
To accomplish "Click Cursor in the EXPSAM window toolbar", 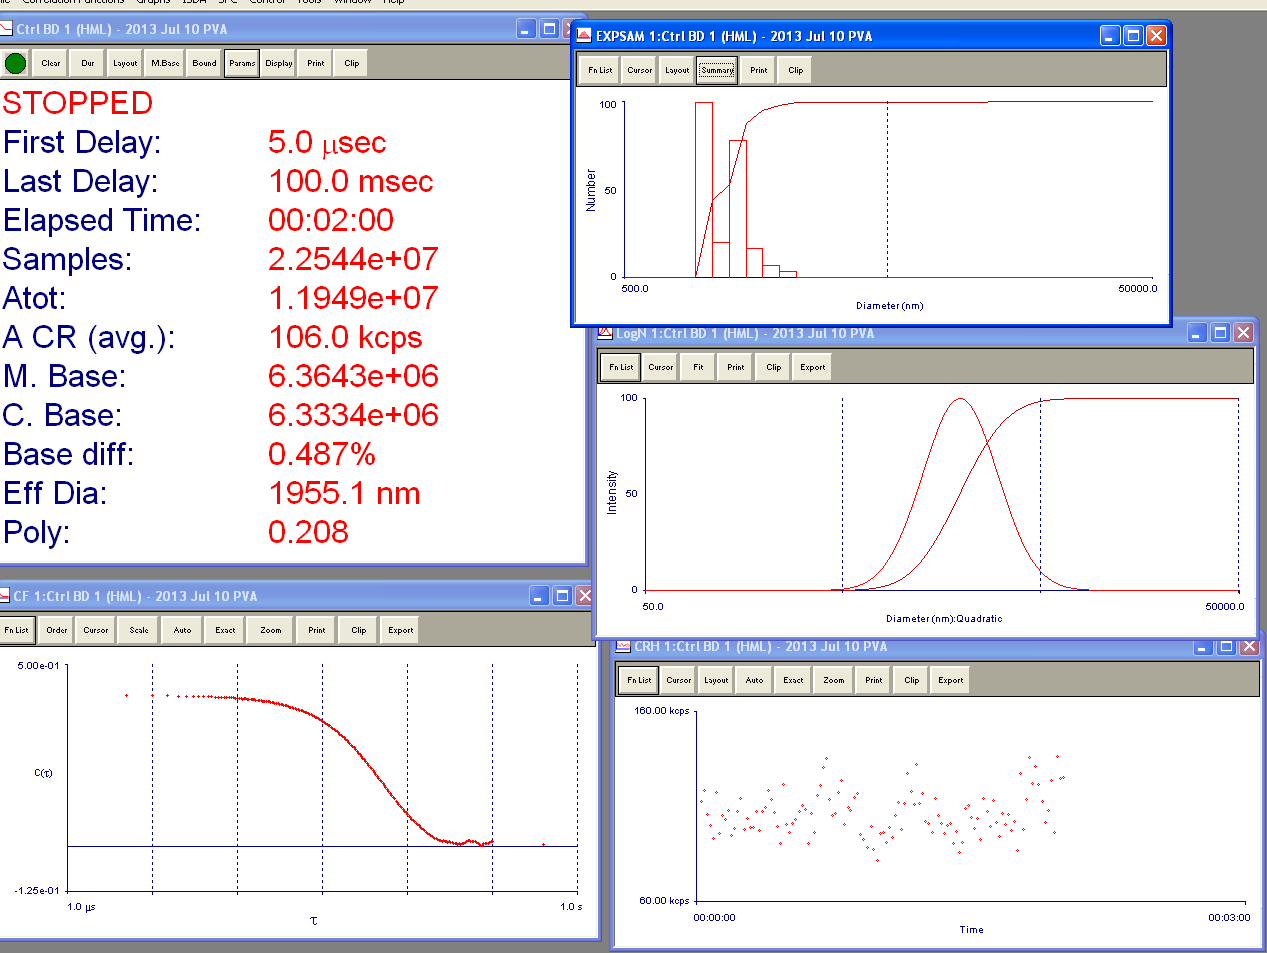I will (x=640, y=70).
